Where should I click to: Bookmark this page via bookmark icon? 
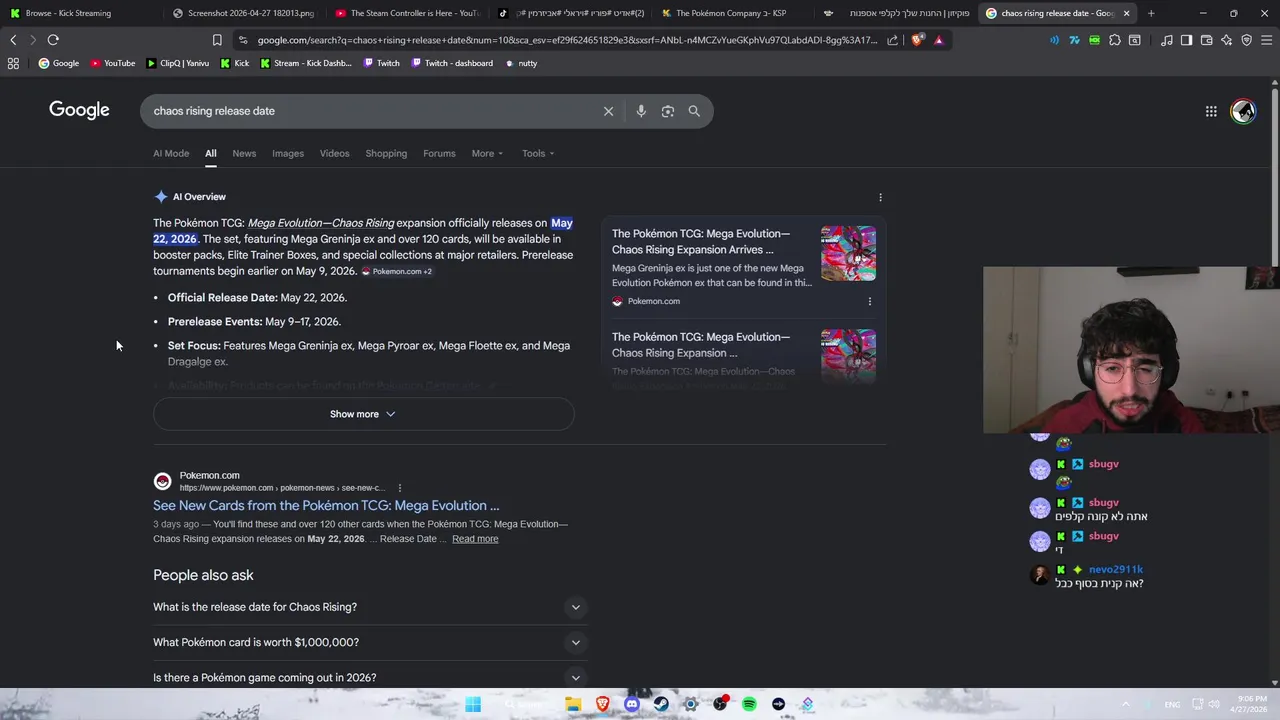[x=217, y=40]
